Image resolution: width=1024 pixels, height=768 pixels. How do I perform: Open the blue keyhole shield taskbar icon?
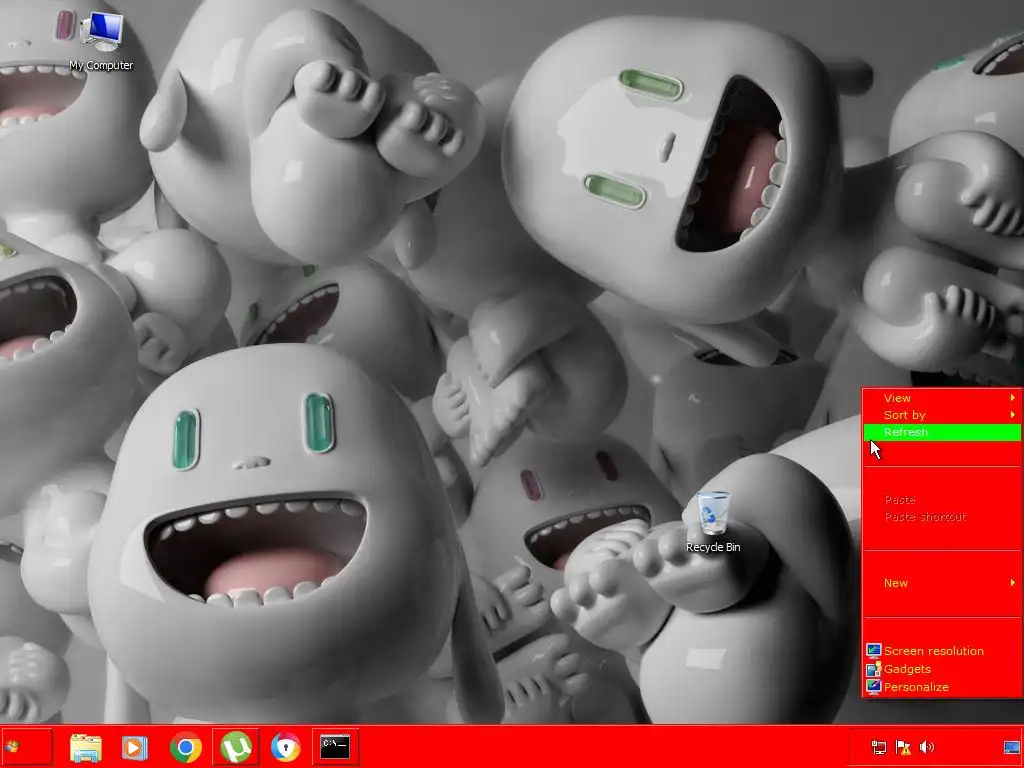(x=285, y=747)
